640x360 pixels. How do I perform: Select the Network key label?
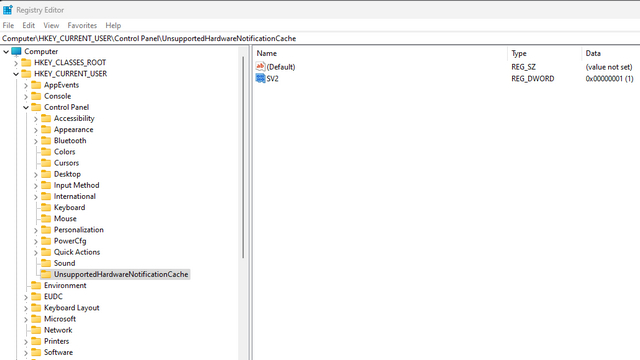click(x=58, y=330)
